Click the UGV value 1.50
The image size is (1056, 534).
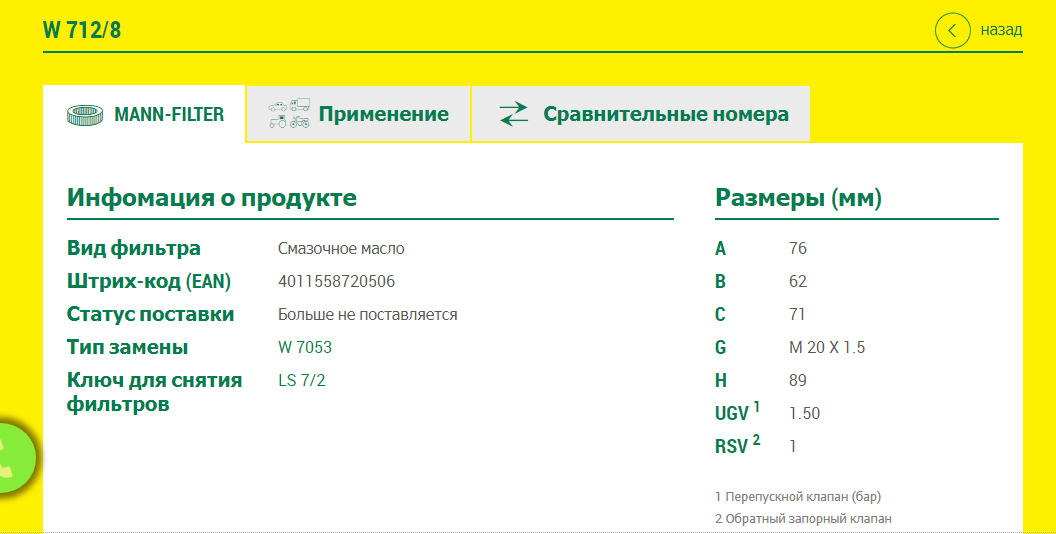[x=805, y=413]
